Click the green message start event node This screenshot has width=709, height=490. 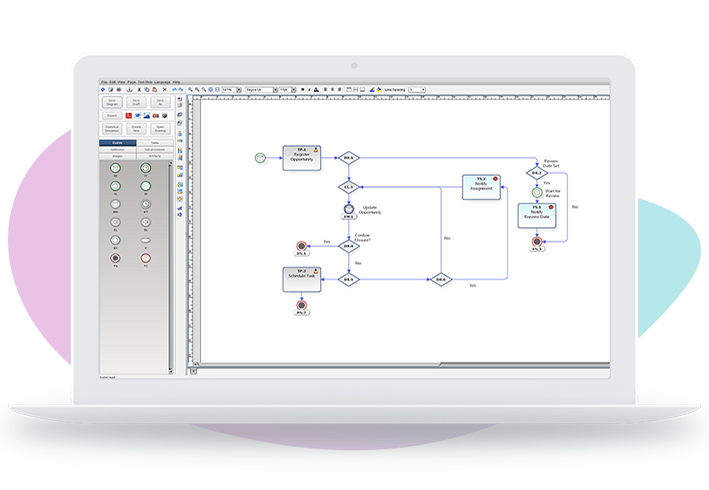tap(260, 157)
